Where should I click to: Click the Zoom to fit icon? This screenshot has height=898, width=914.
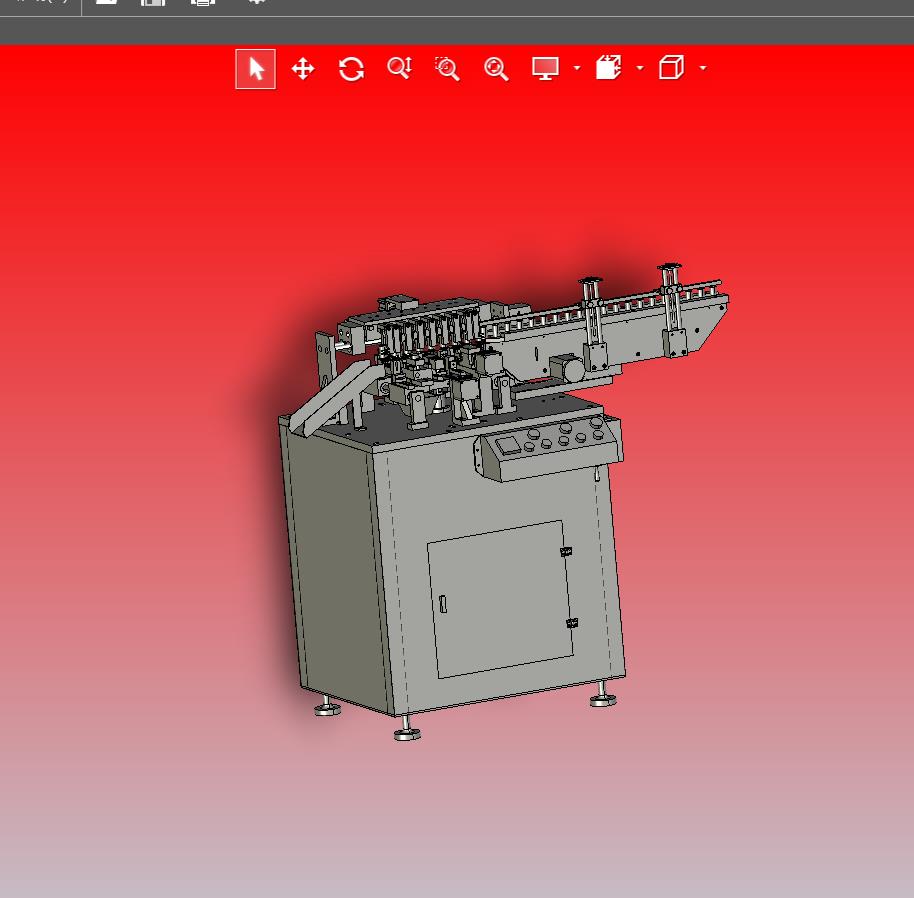point(496,69)
